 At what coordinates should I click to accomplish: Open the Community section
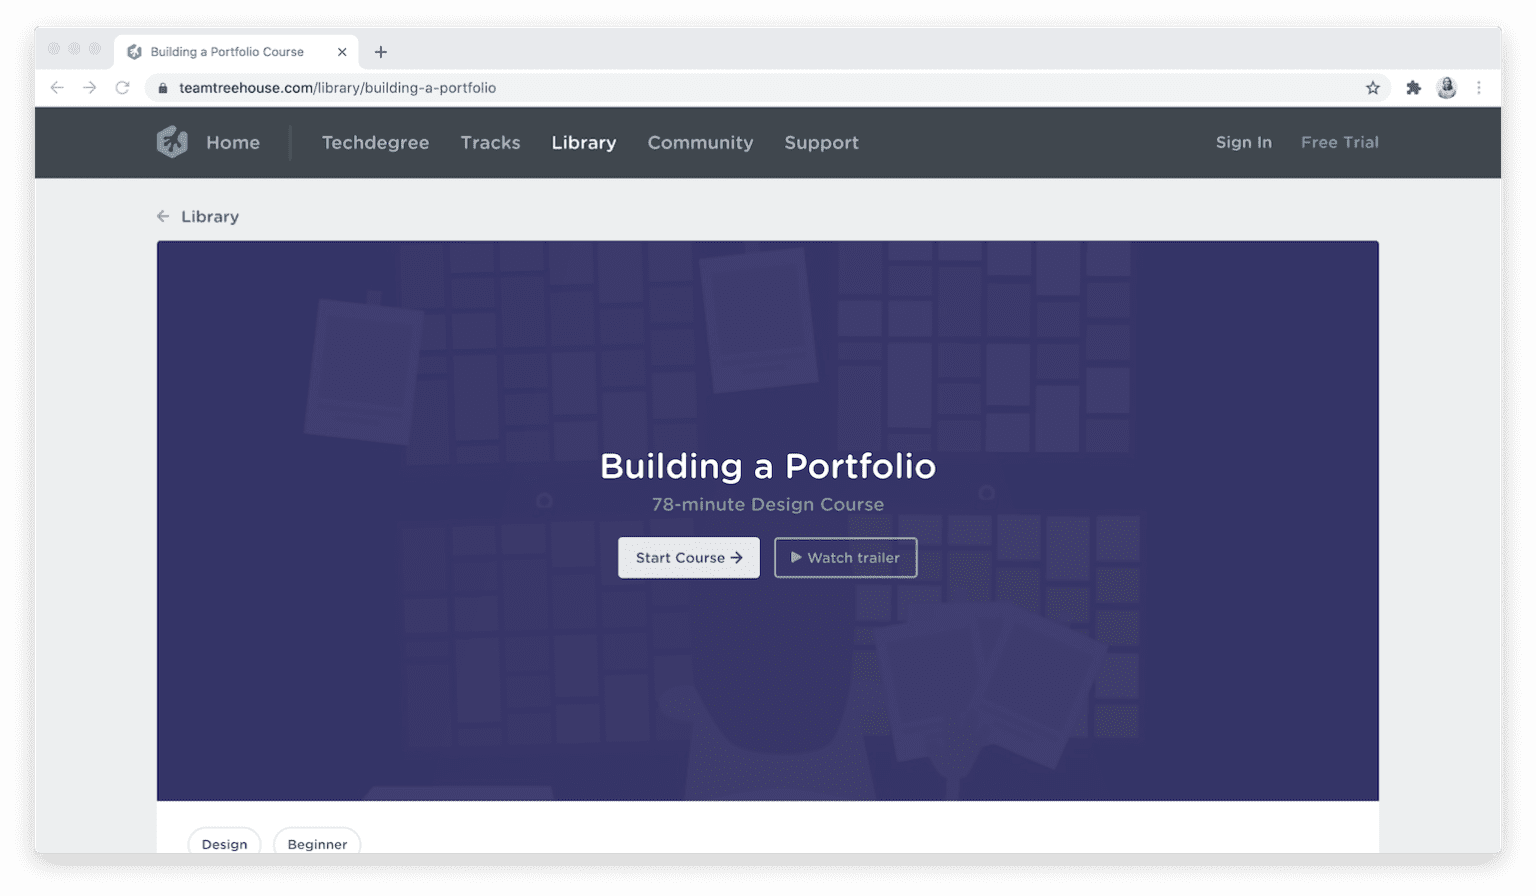(700, 143)
